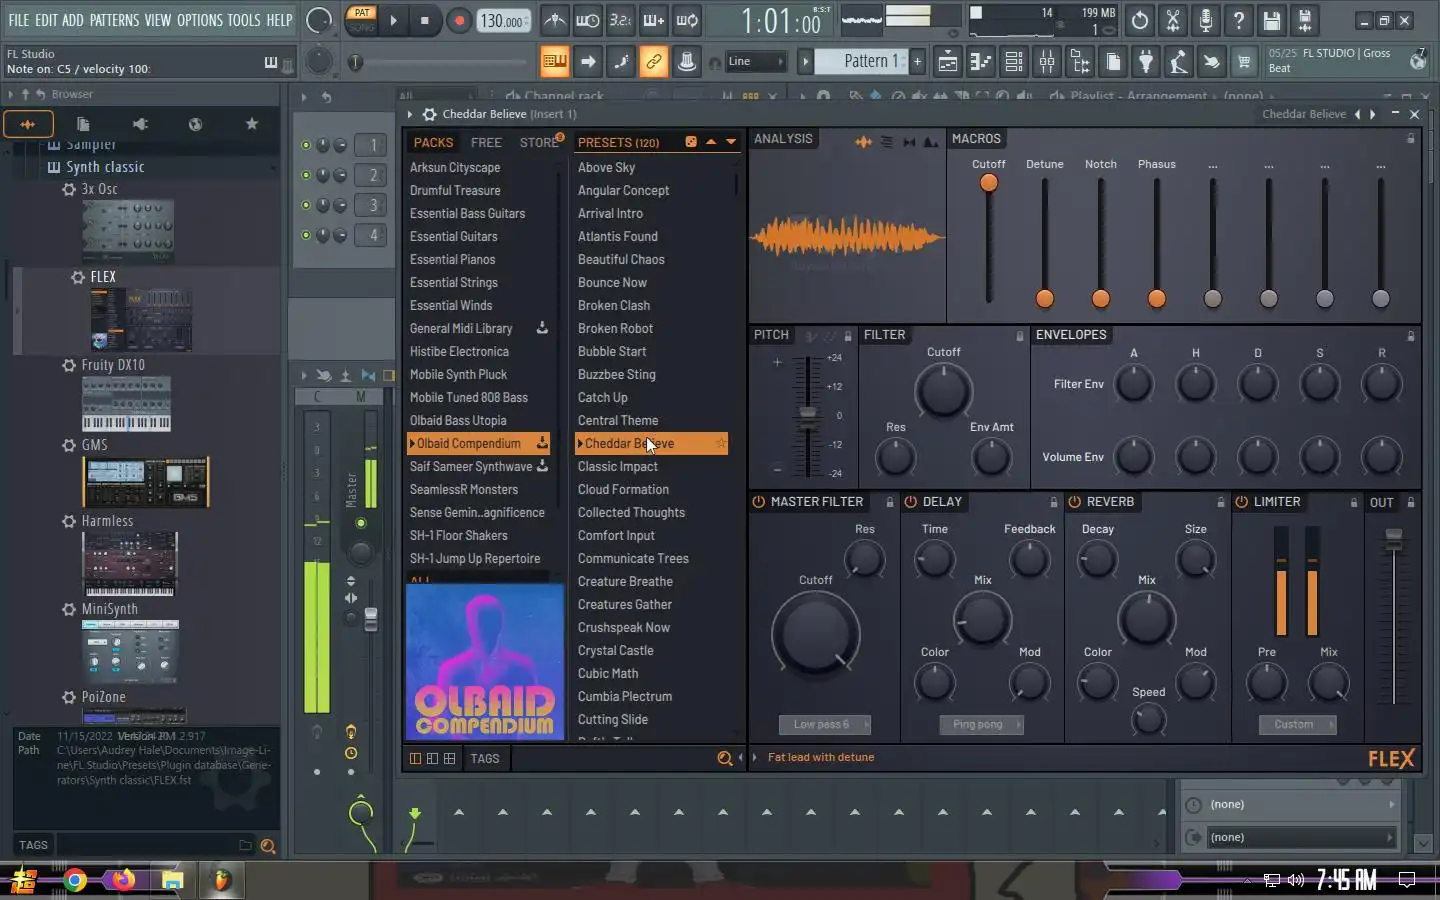Click the microphone one-click recording icon
This screenshot has width=1440, height=900.
pos(1205,20)
